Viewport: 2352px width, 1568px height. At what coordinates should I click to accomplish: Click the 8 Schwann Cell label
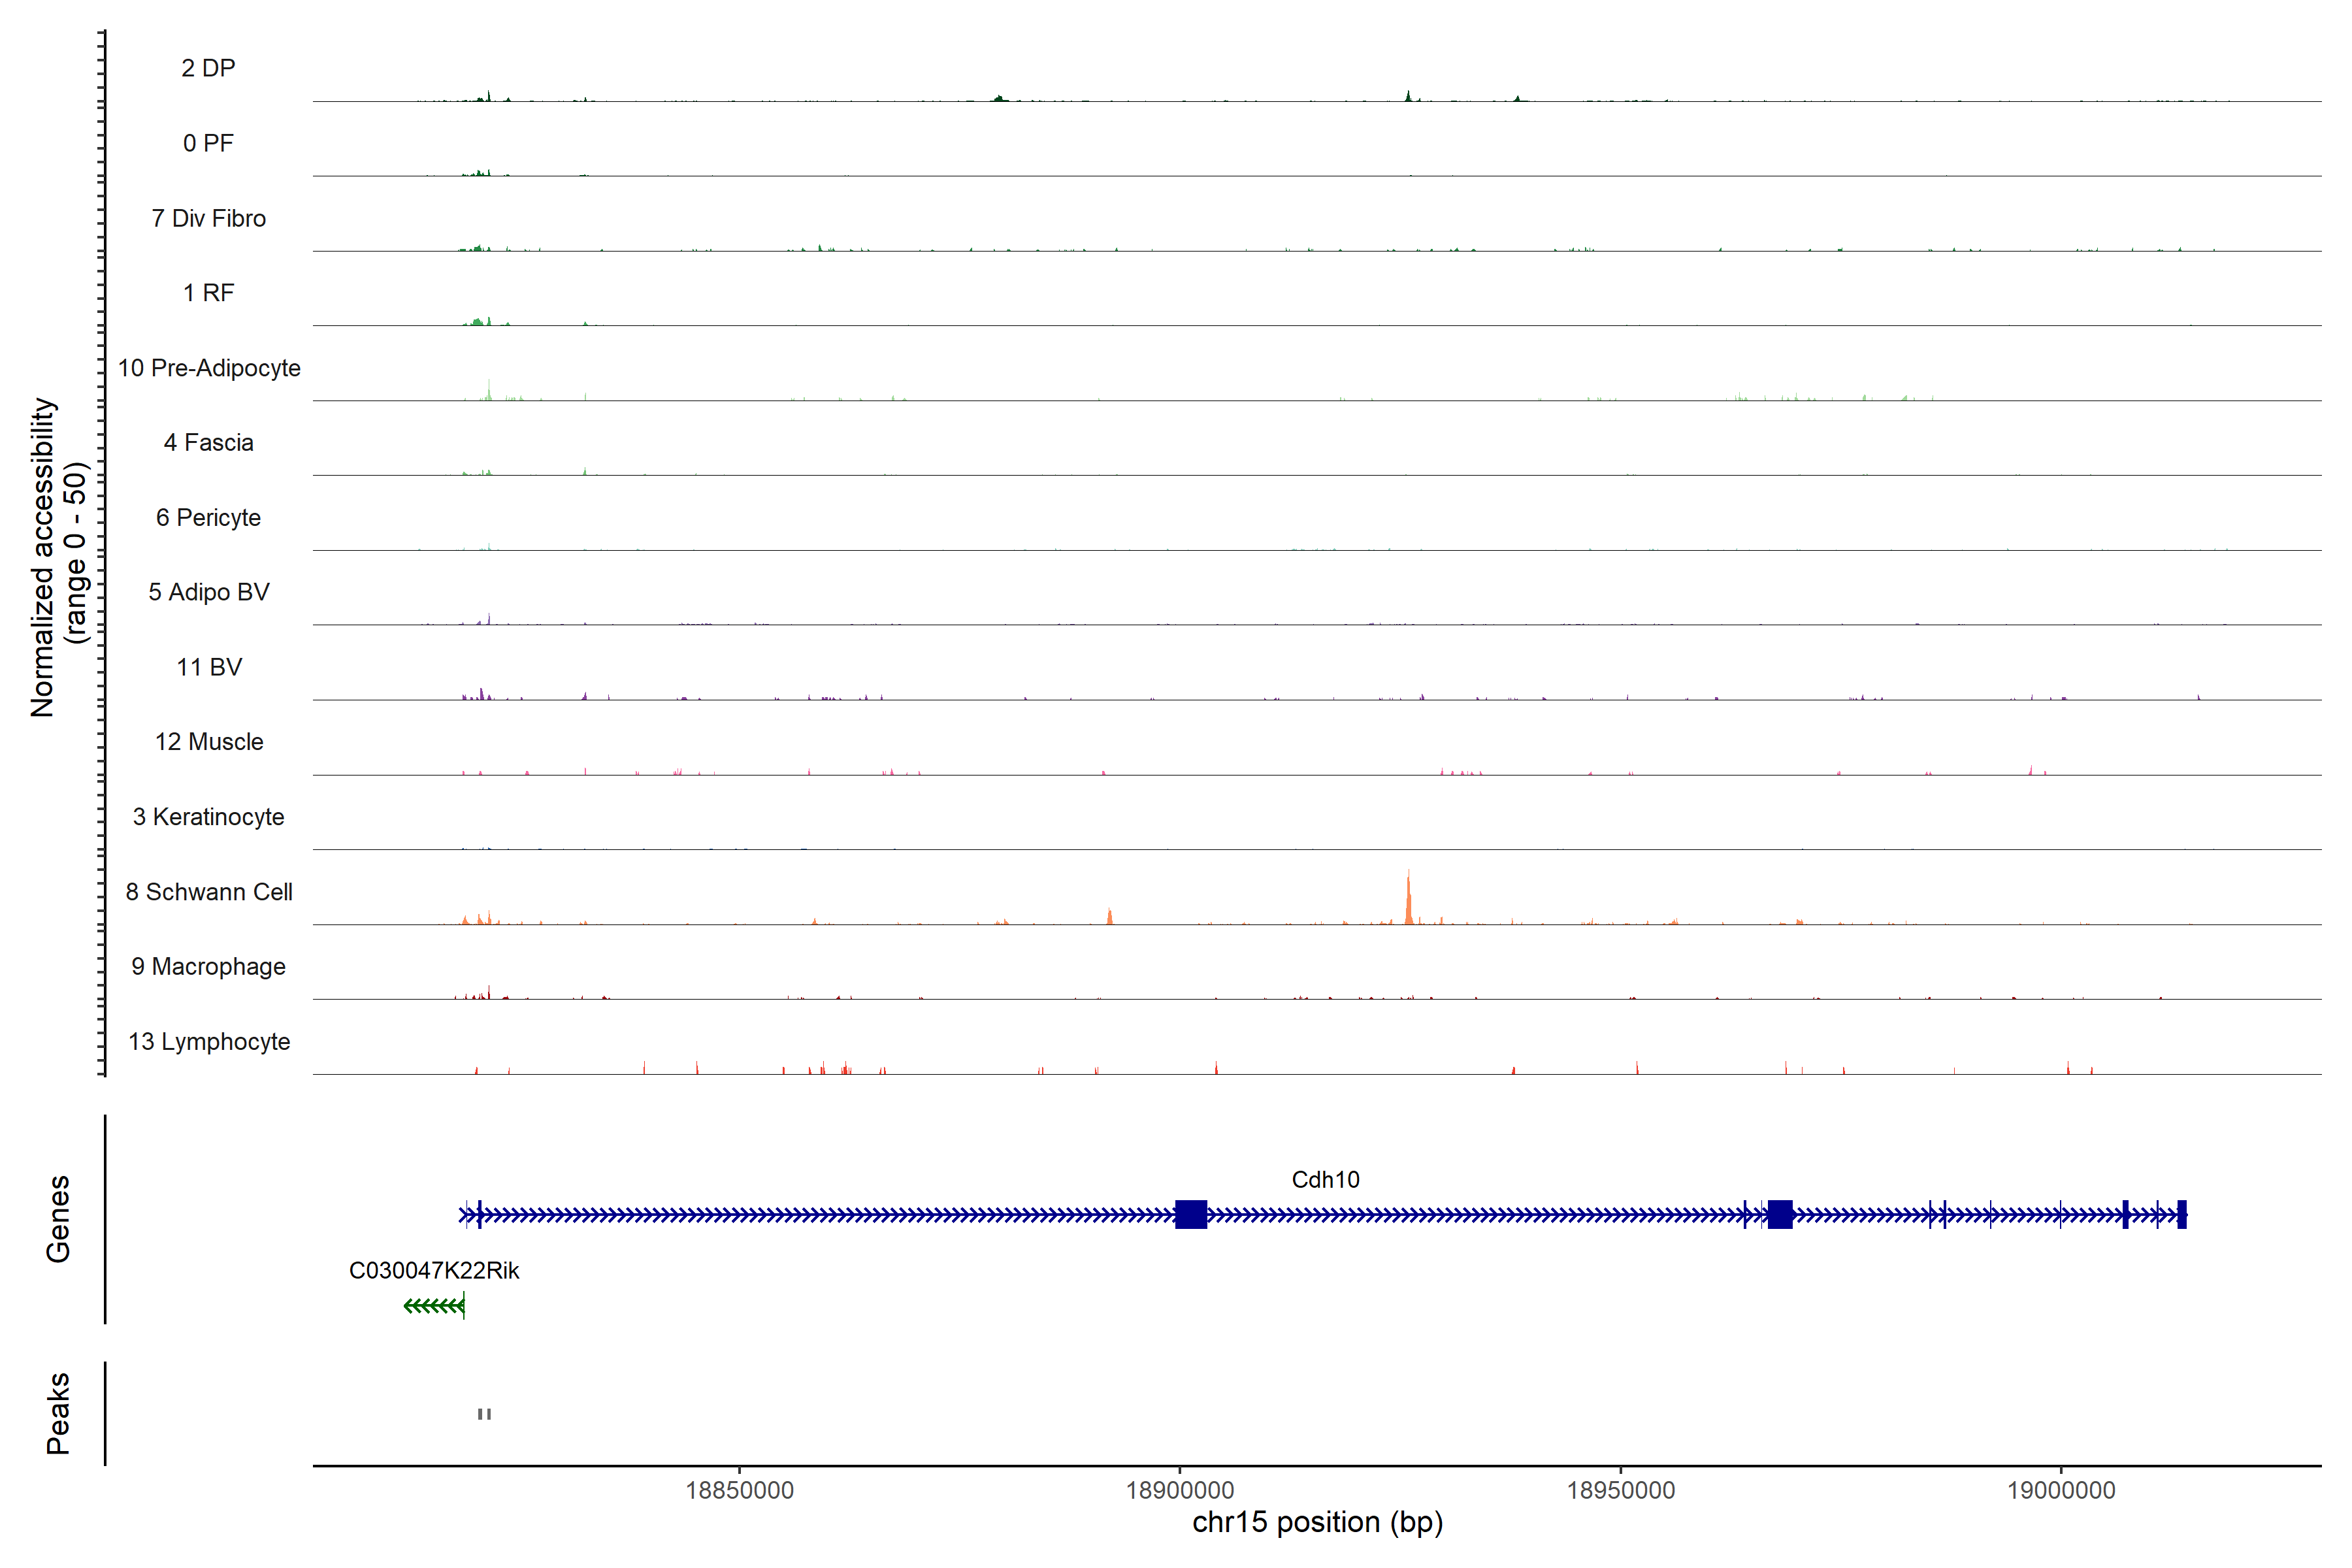point(208,892)
